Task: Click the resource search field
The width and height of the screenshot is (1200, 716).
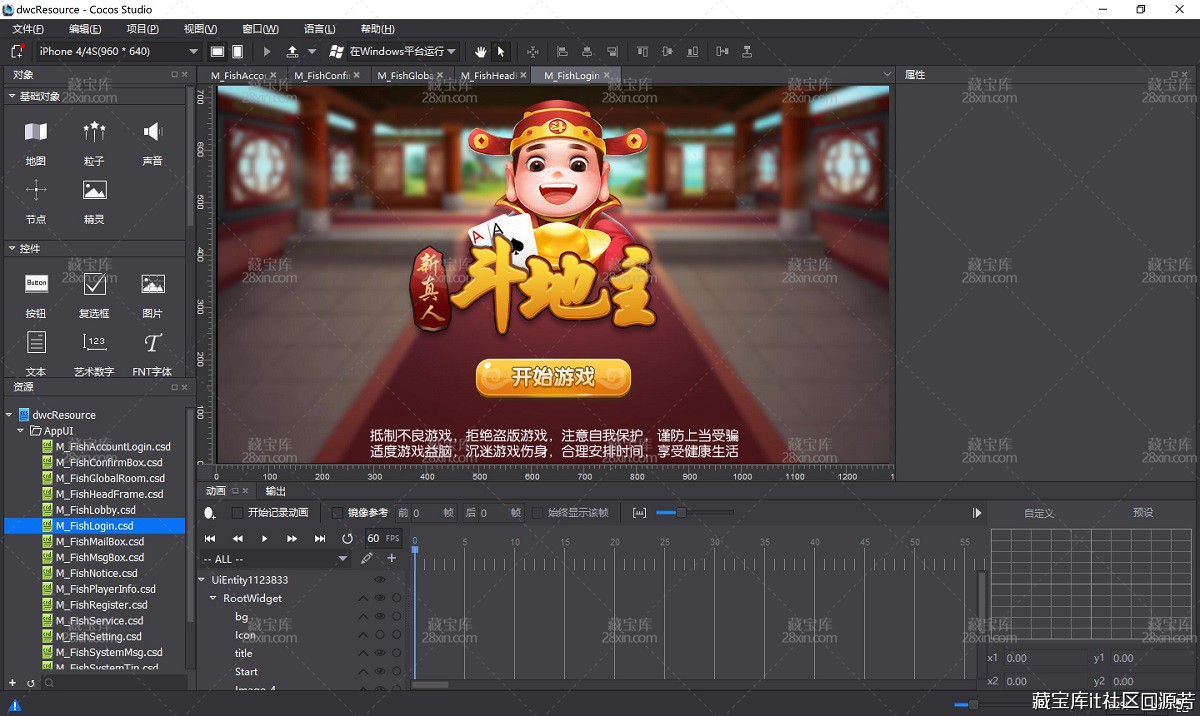Action: 114,683
